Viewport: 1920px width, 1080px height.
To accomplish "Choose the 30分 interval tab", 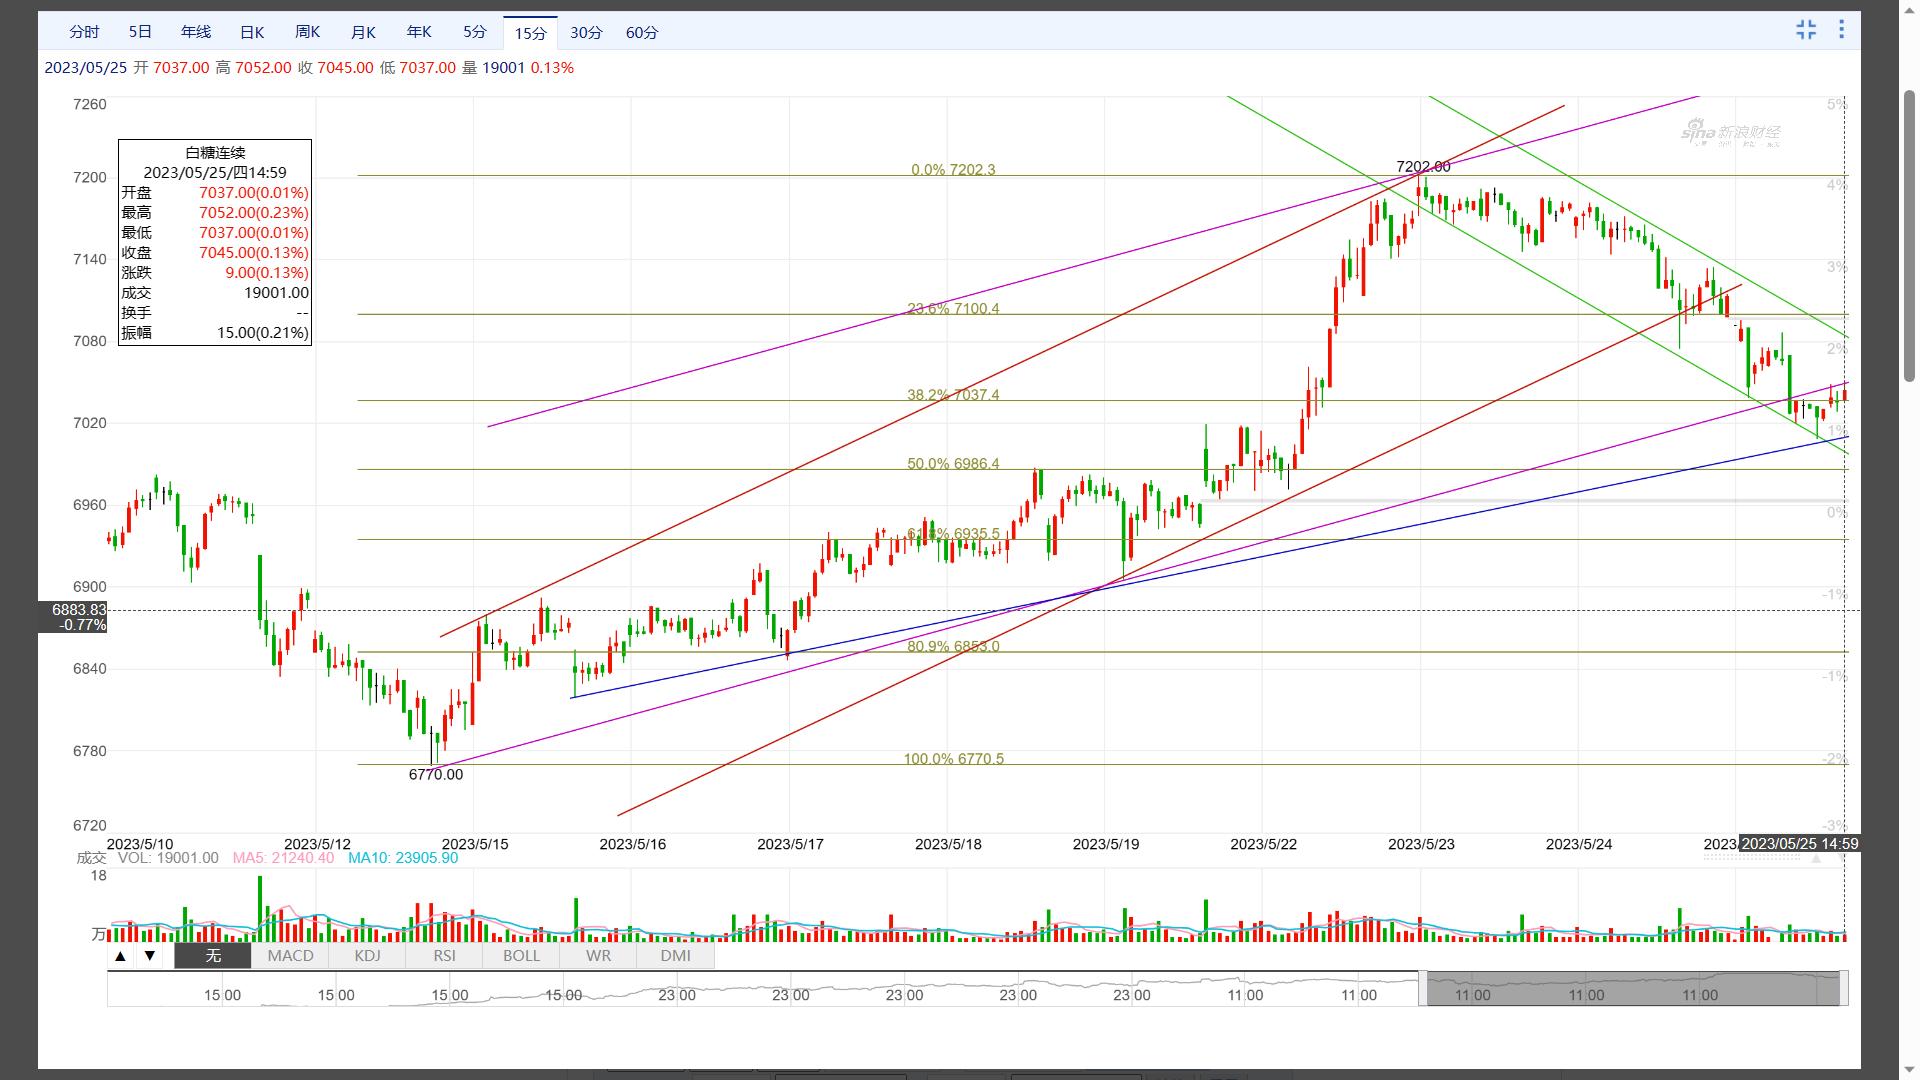I will (x=586, y=32).
